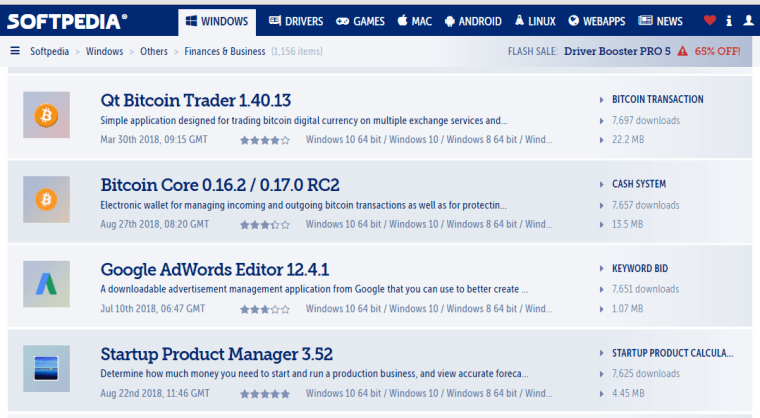
Task: Go to the Games section
Action: (x=360, y=21)
